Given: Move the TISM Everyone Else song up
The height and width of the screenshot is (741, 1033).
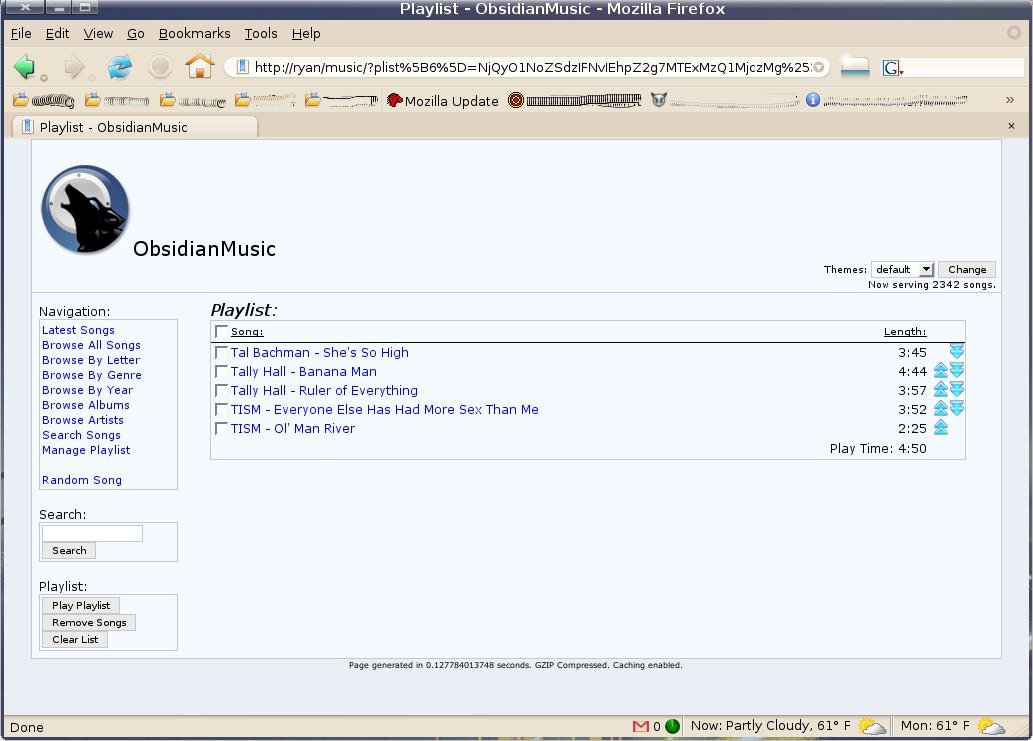Looking at the screenshot, I should 941,408.
